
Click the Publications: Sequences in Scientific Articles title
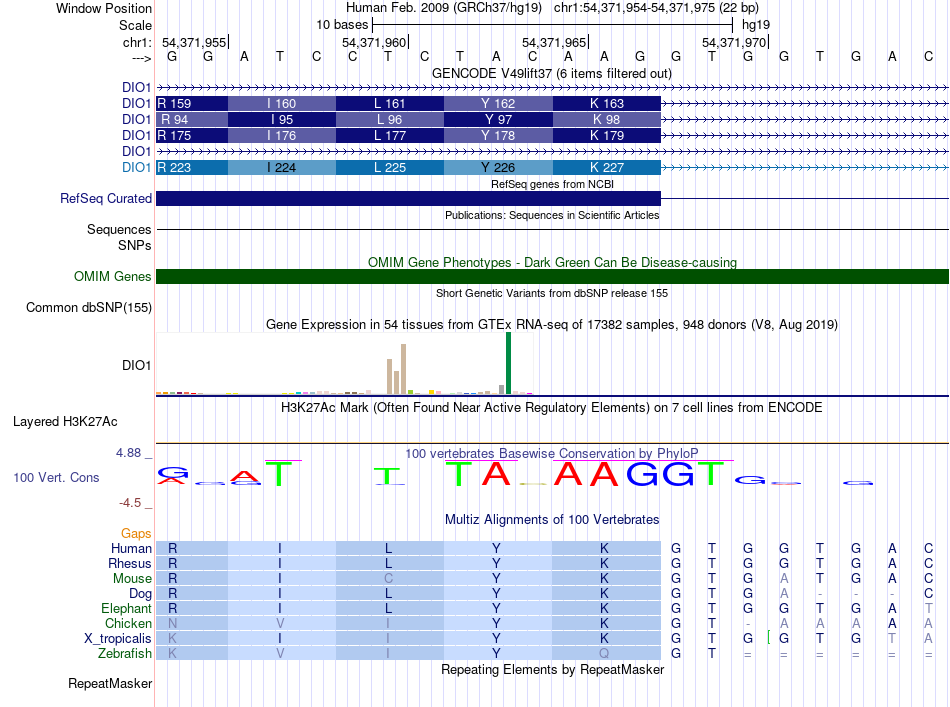click(552, 215)
